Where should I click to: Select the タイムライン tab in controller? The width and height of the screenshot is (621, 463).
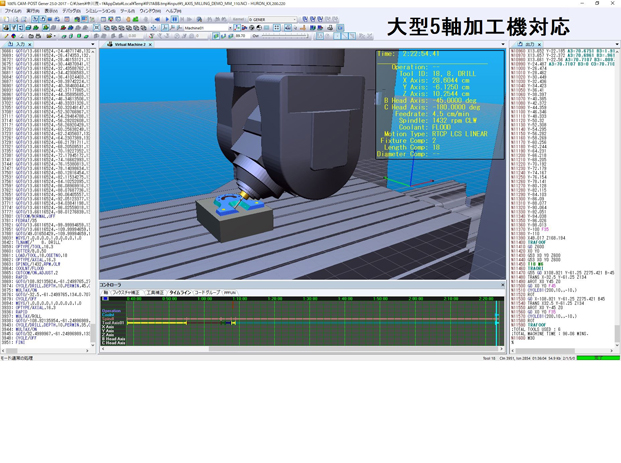tap(180, 292)
